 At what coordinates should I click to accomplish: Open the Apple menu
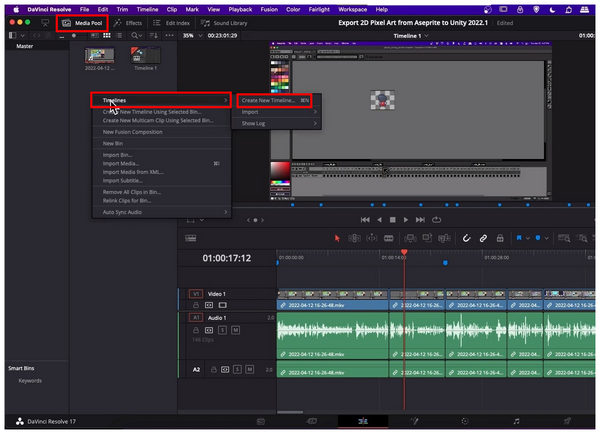[x=16, y=10]
